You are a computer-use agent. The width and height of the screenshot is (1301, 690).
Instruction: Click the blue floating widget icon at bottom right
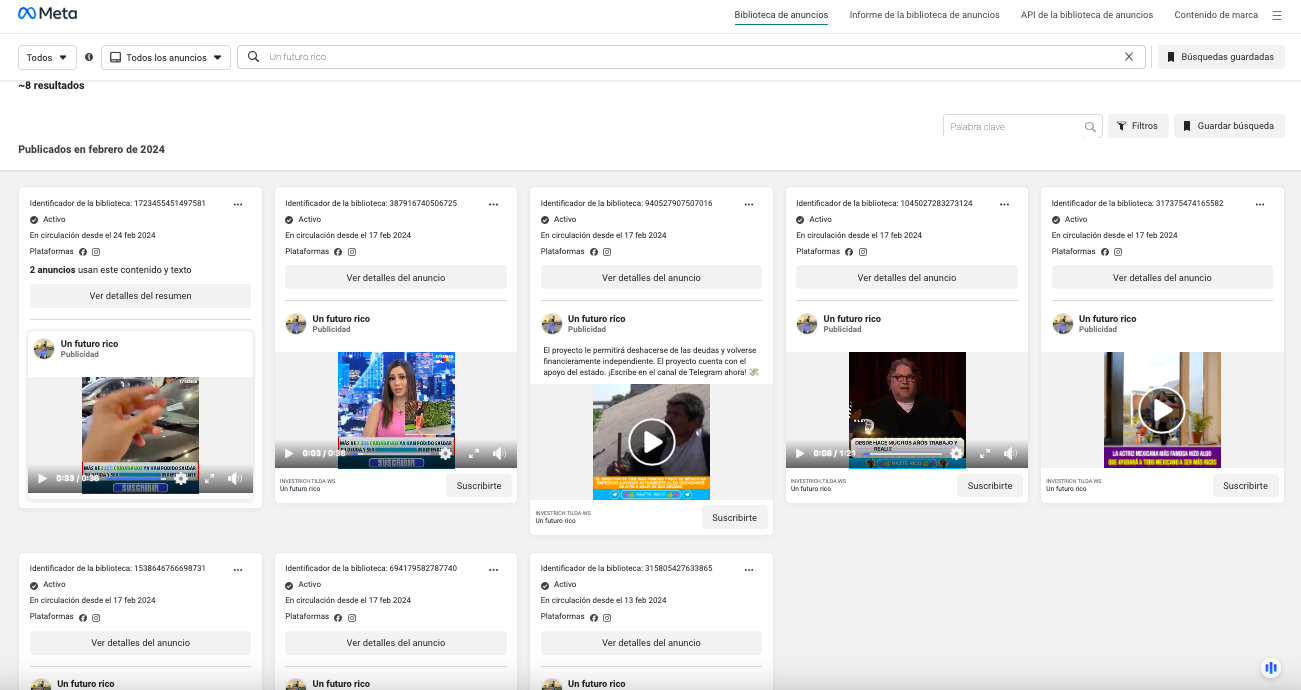(x=1271, y=667)
